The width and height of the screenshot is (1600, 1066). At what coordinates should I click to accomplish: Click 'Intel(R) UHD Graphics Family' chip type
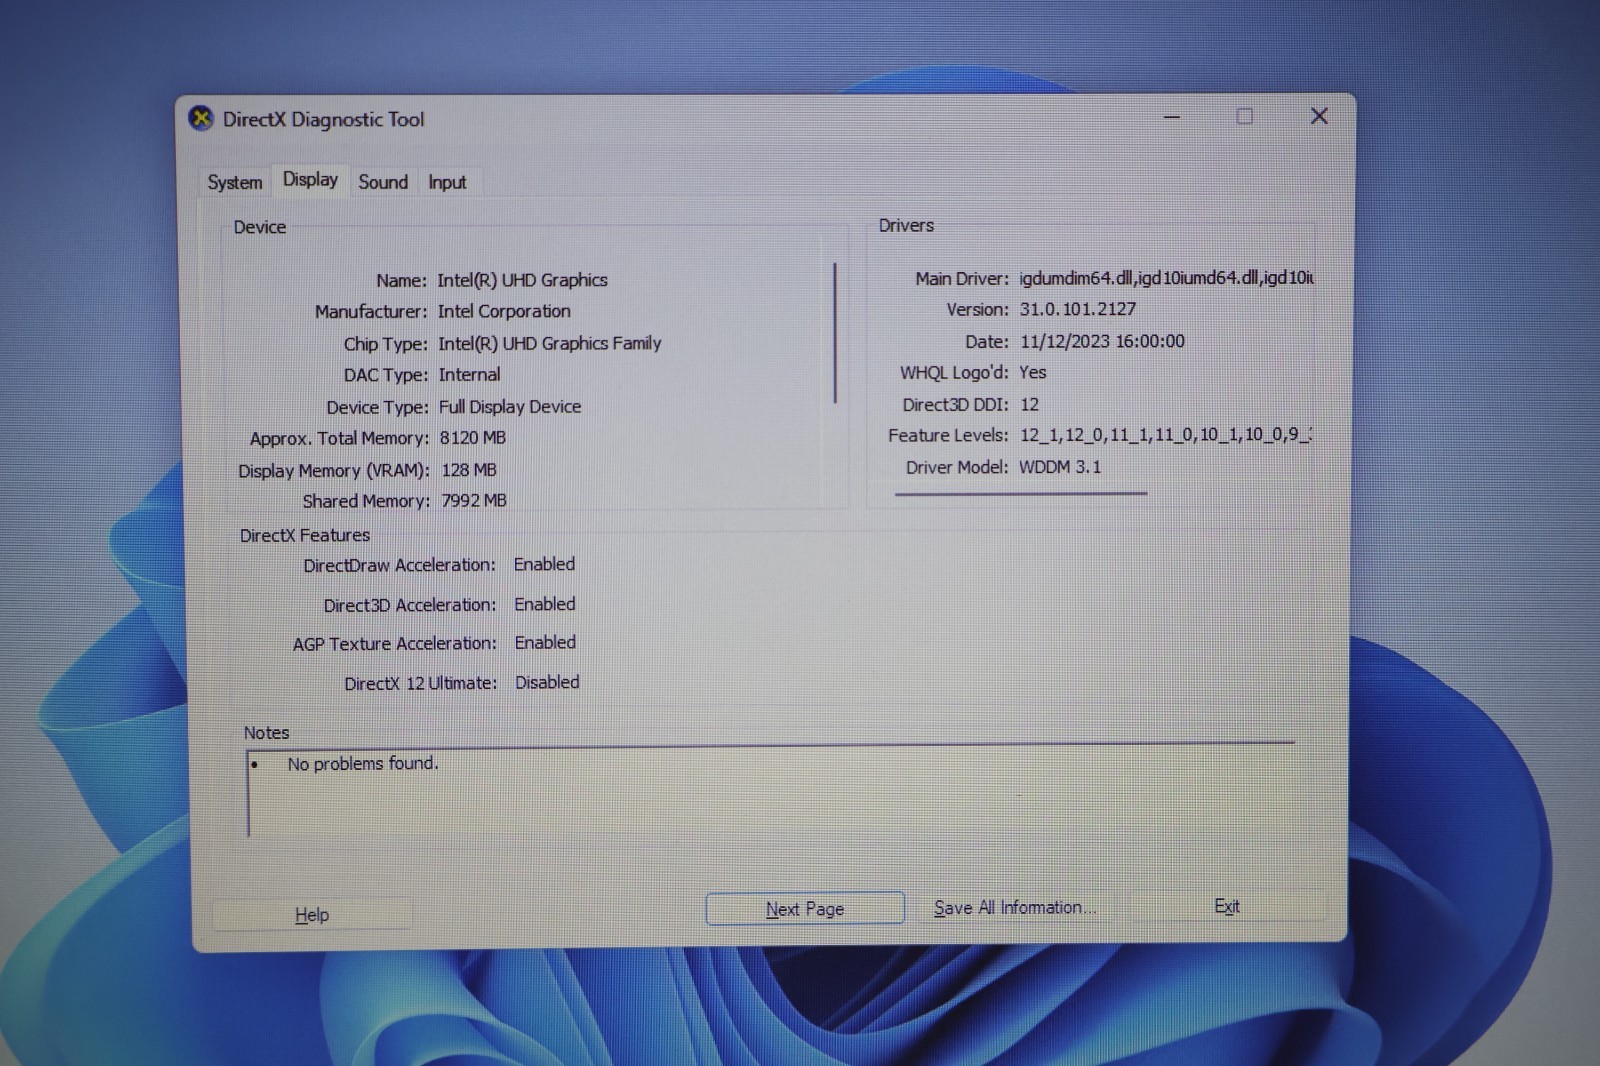pos(550,343)
